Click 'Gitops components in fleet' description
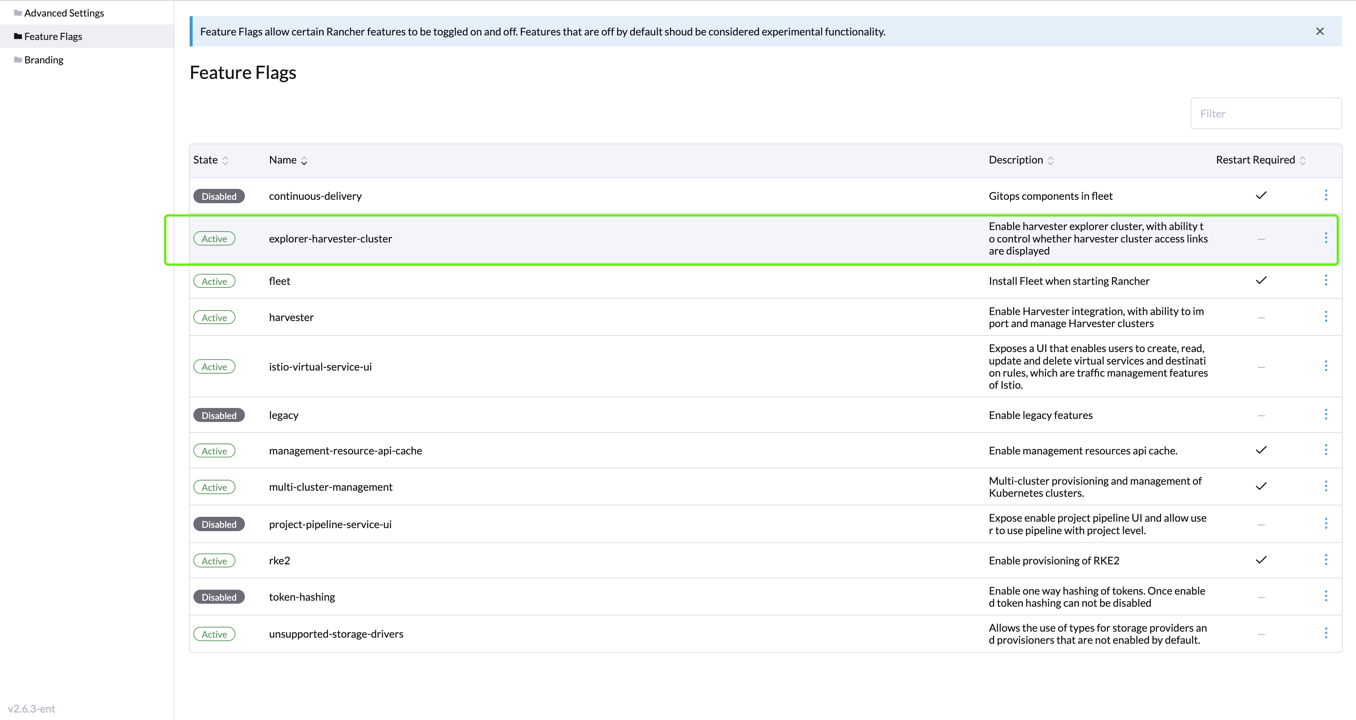This screenshot has width=1356, height=720. [x=1051, y=196]
